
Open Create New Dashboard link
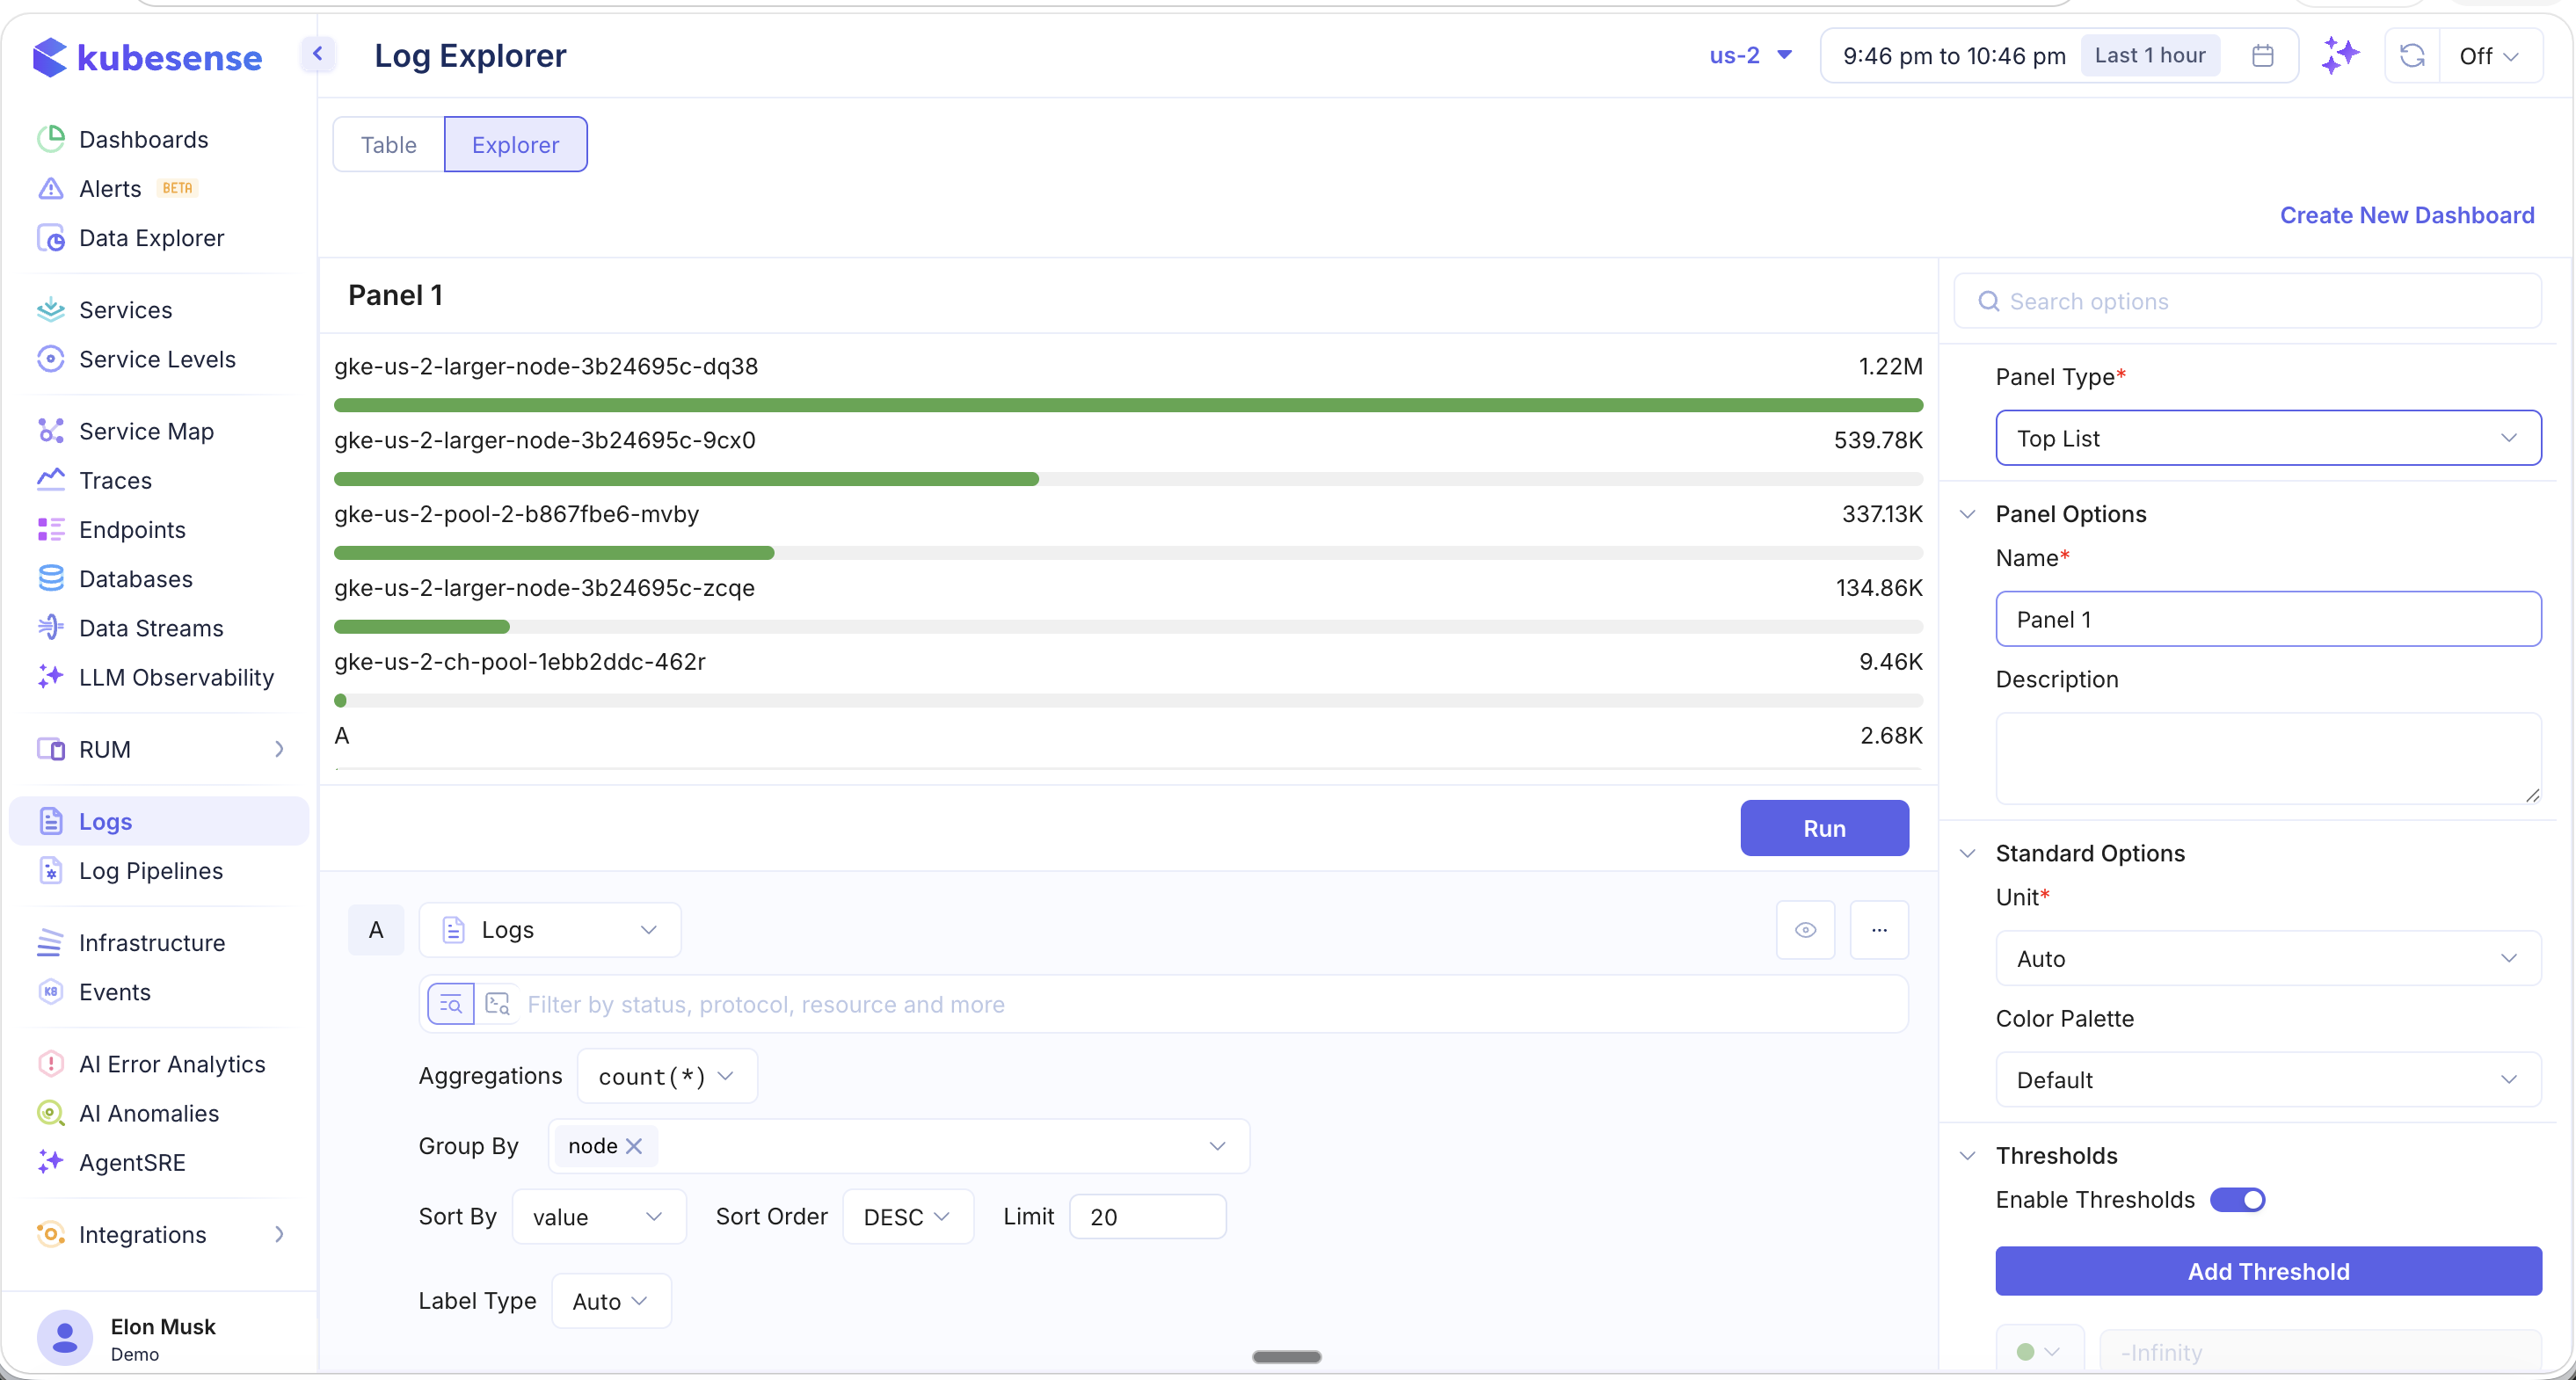pos(2407,214)
